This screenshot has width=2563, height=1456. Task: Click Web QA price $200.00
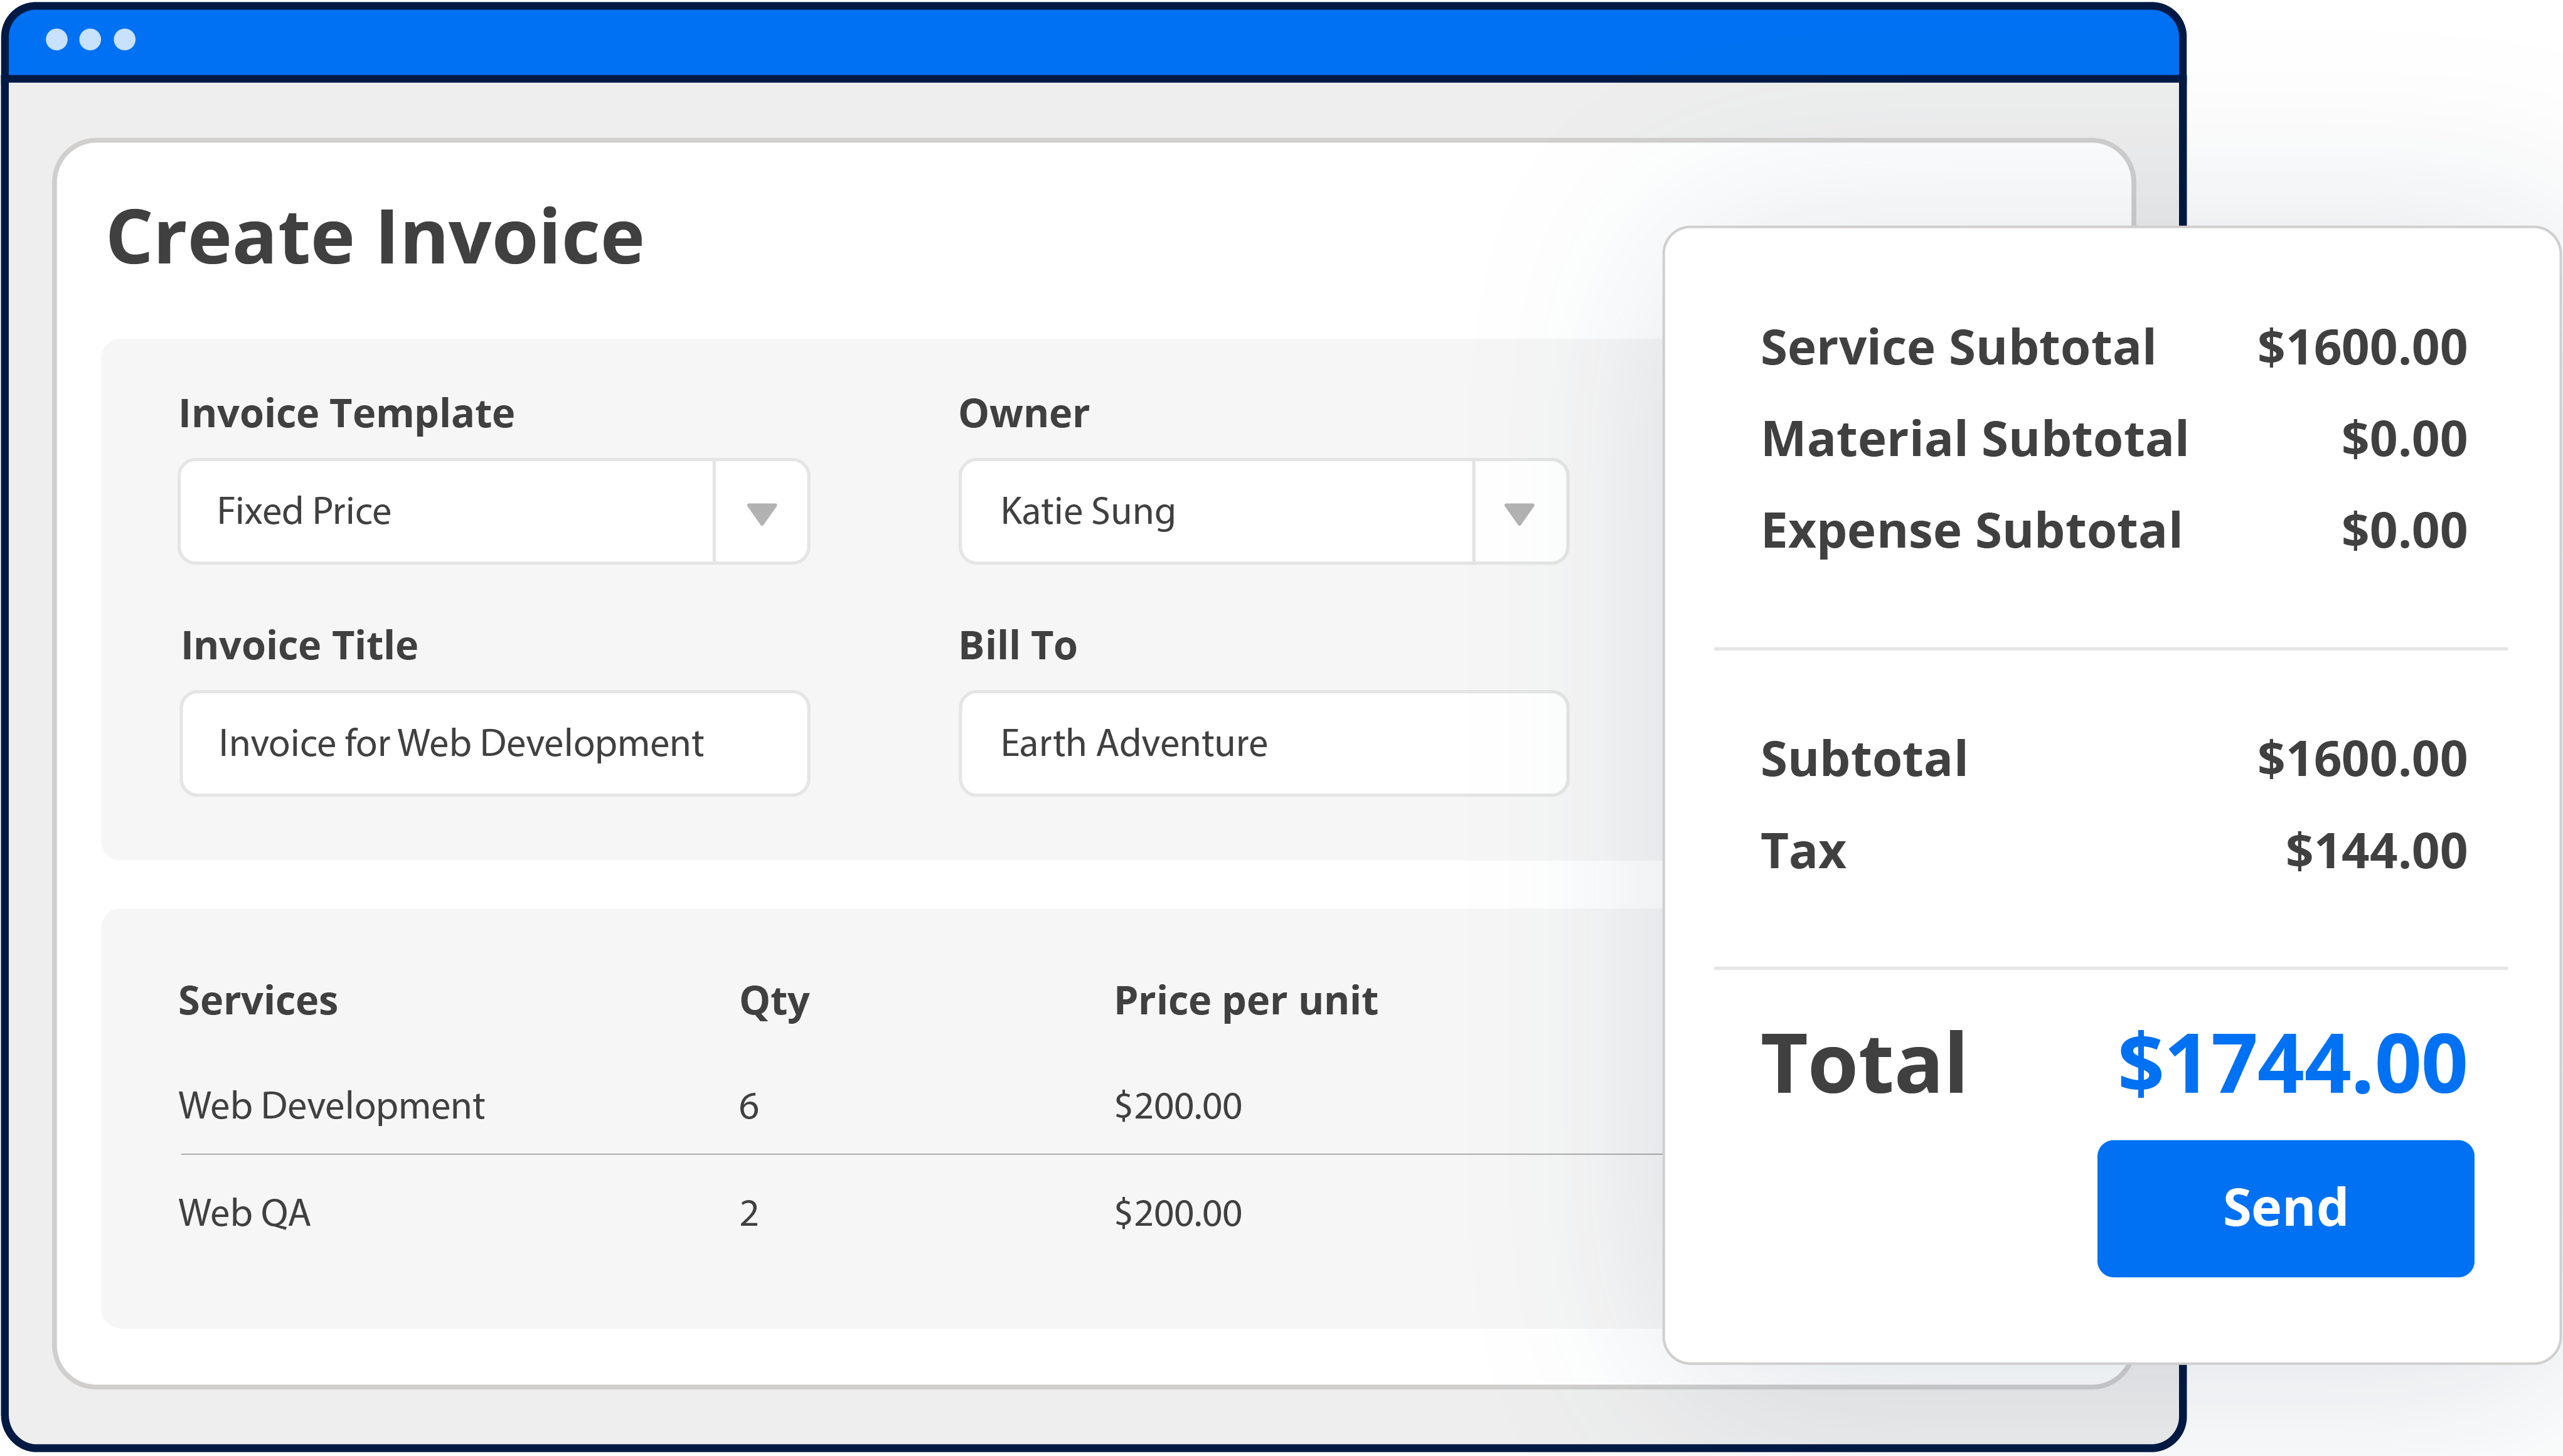(x=1178, y=1213)
